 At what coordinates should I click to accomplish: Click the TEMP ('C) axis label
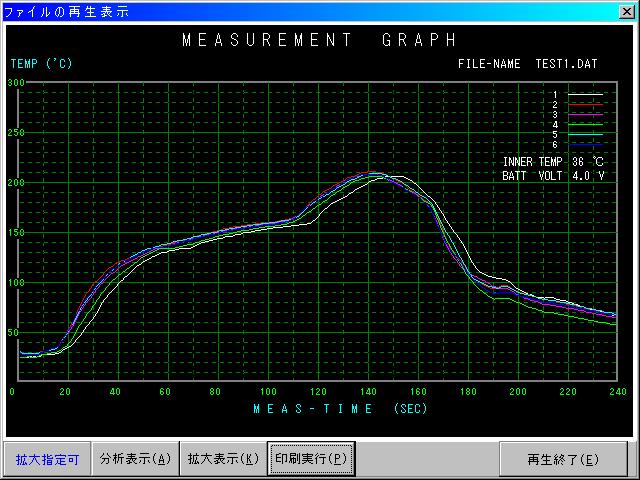(42, 64)
